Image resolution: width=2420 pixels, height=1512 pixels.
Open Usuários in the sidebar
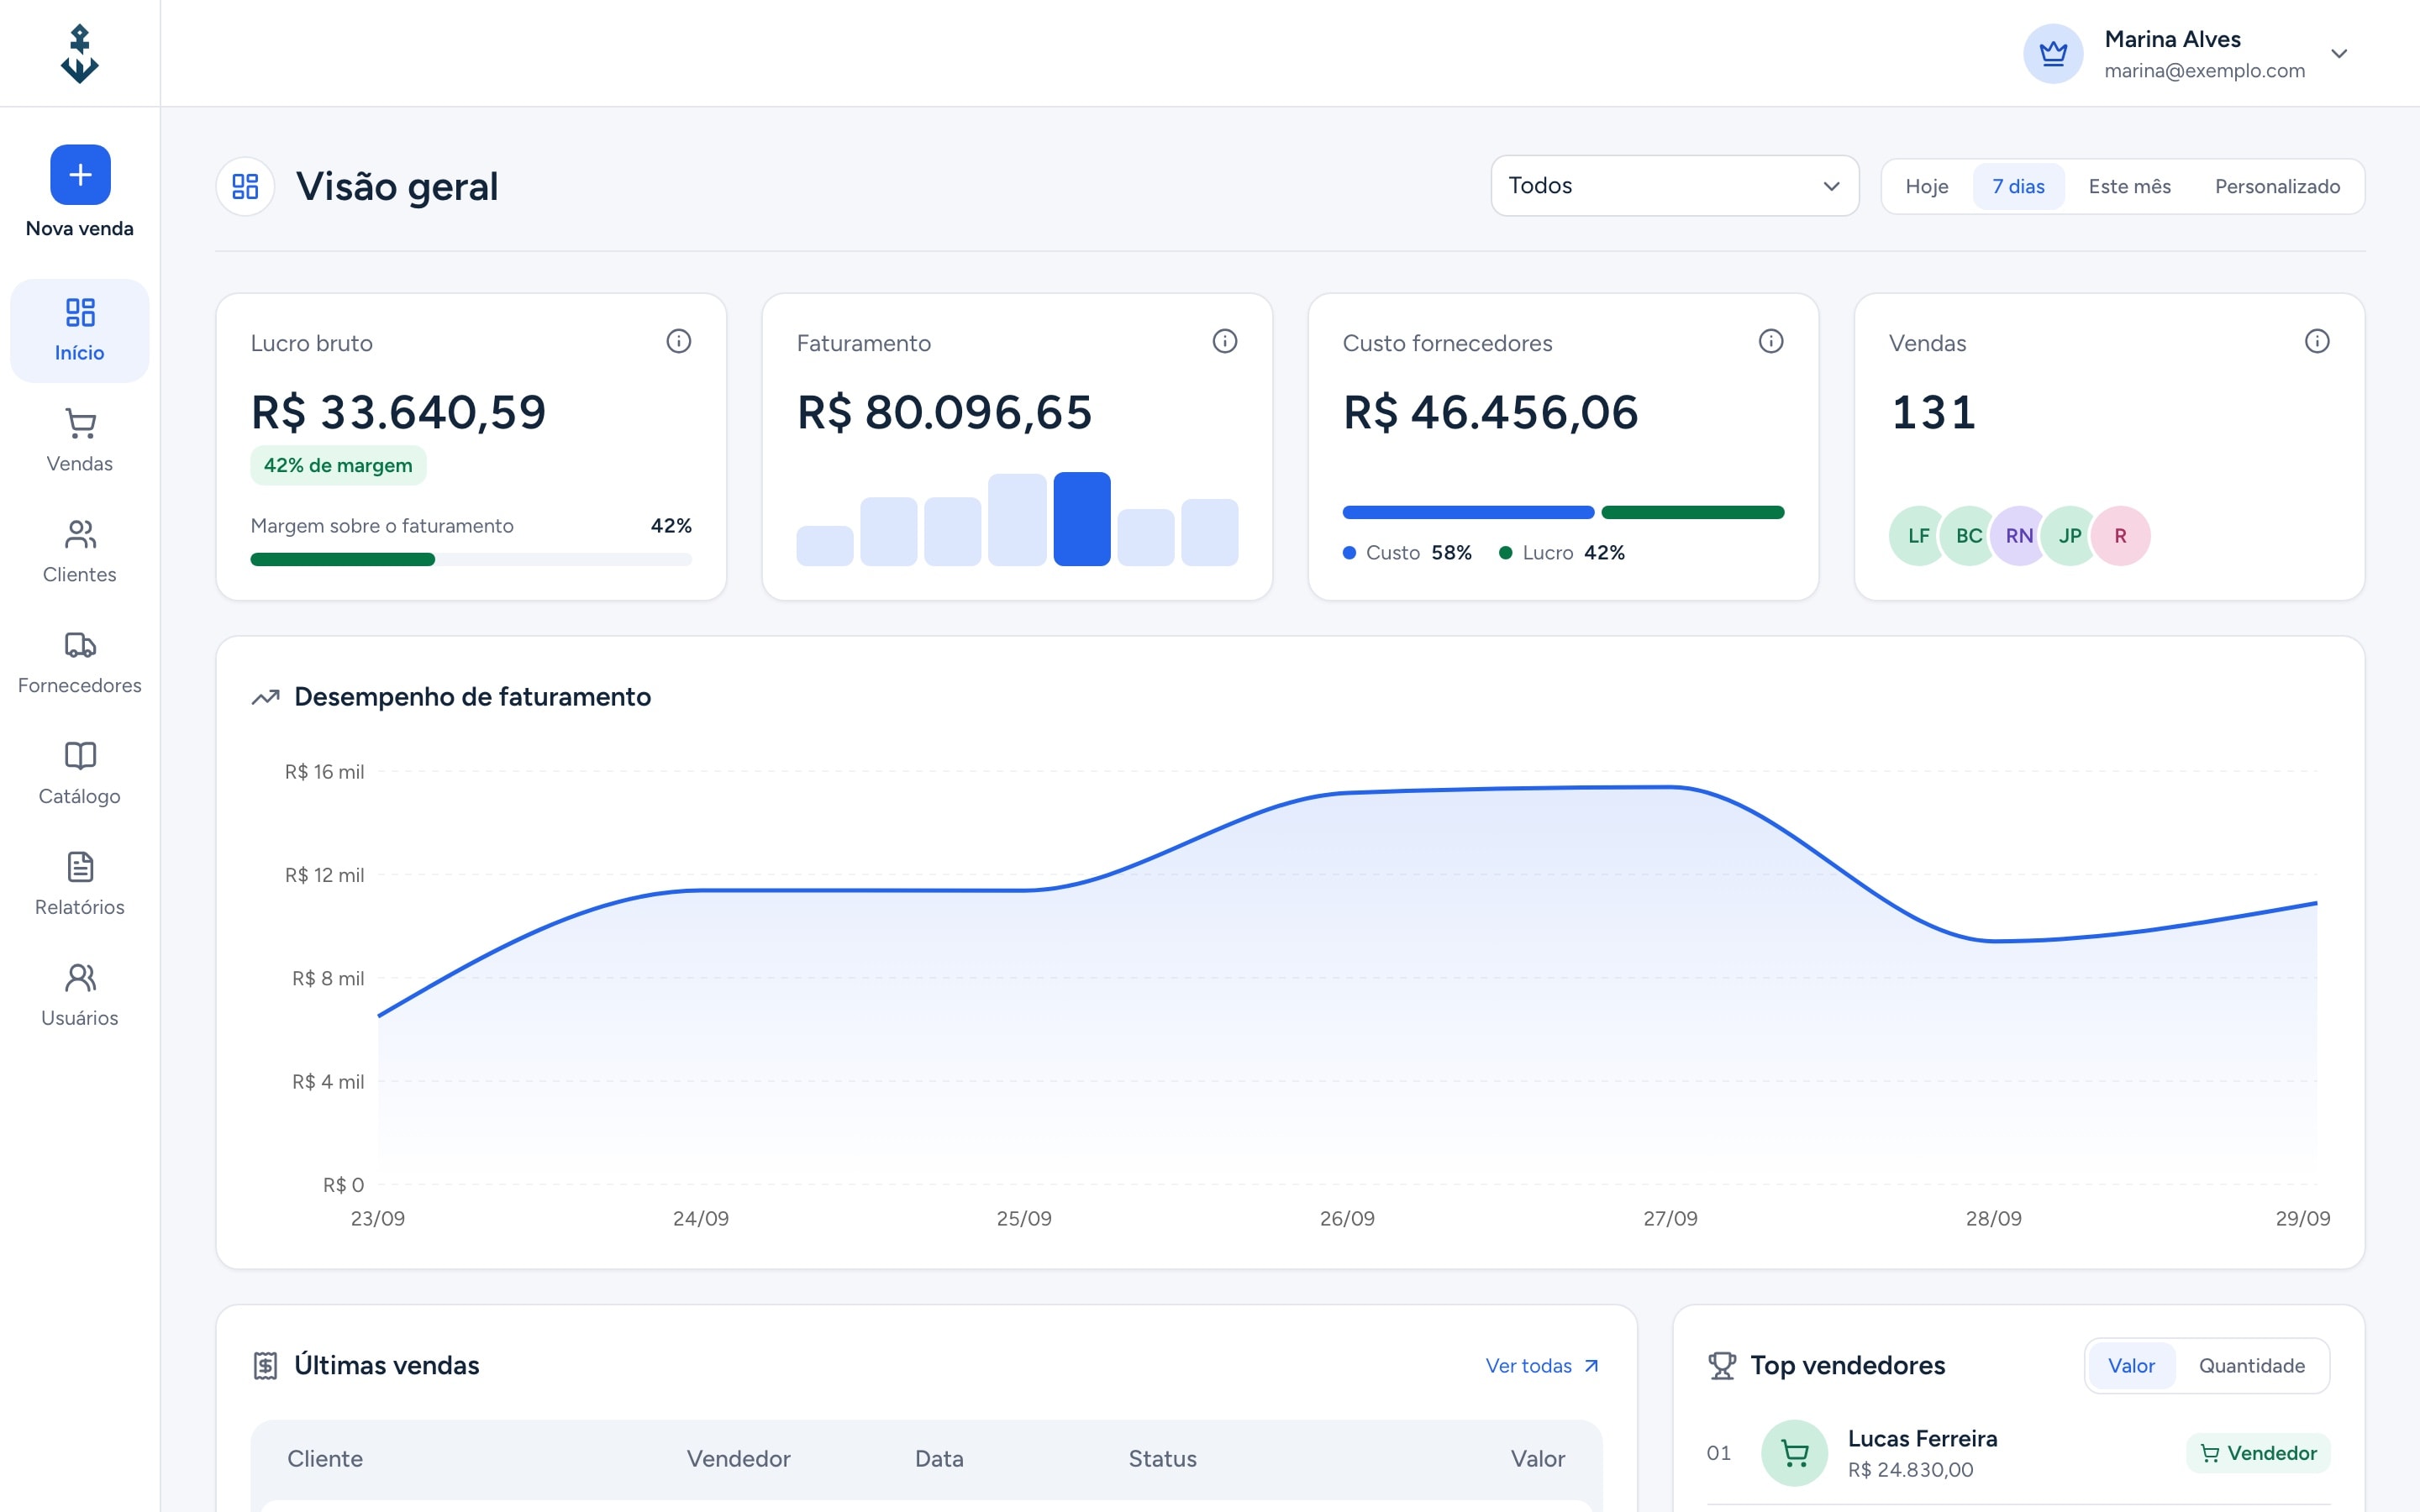point(80,995)
